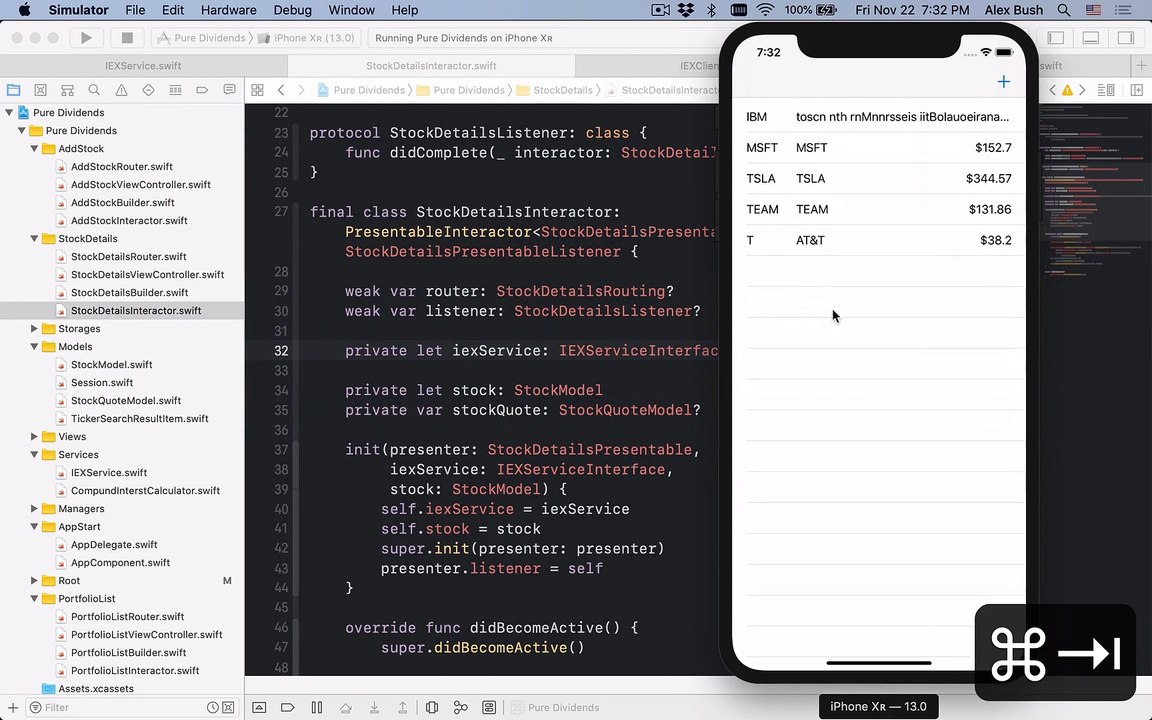This screenshot has width=1152, height=720.
Task: Click the Step Out debug button
Action: [403, 707]
